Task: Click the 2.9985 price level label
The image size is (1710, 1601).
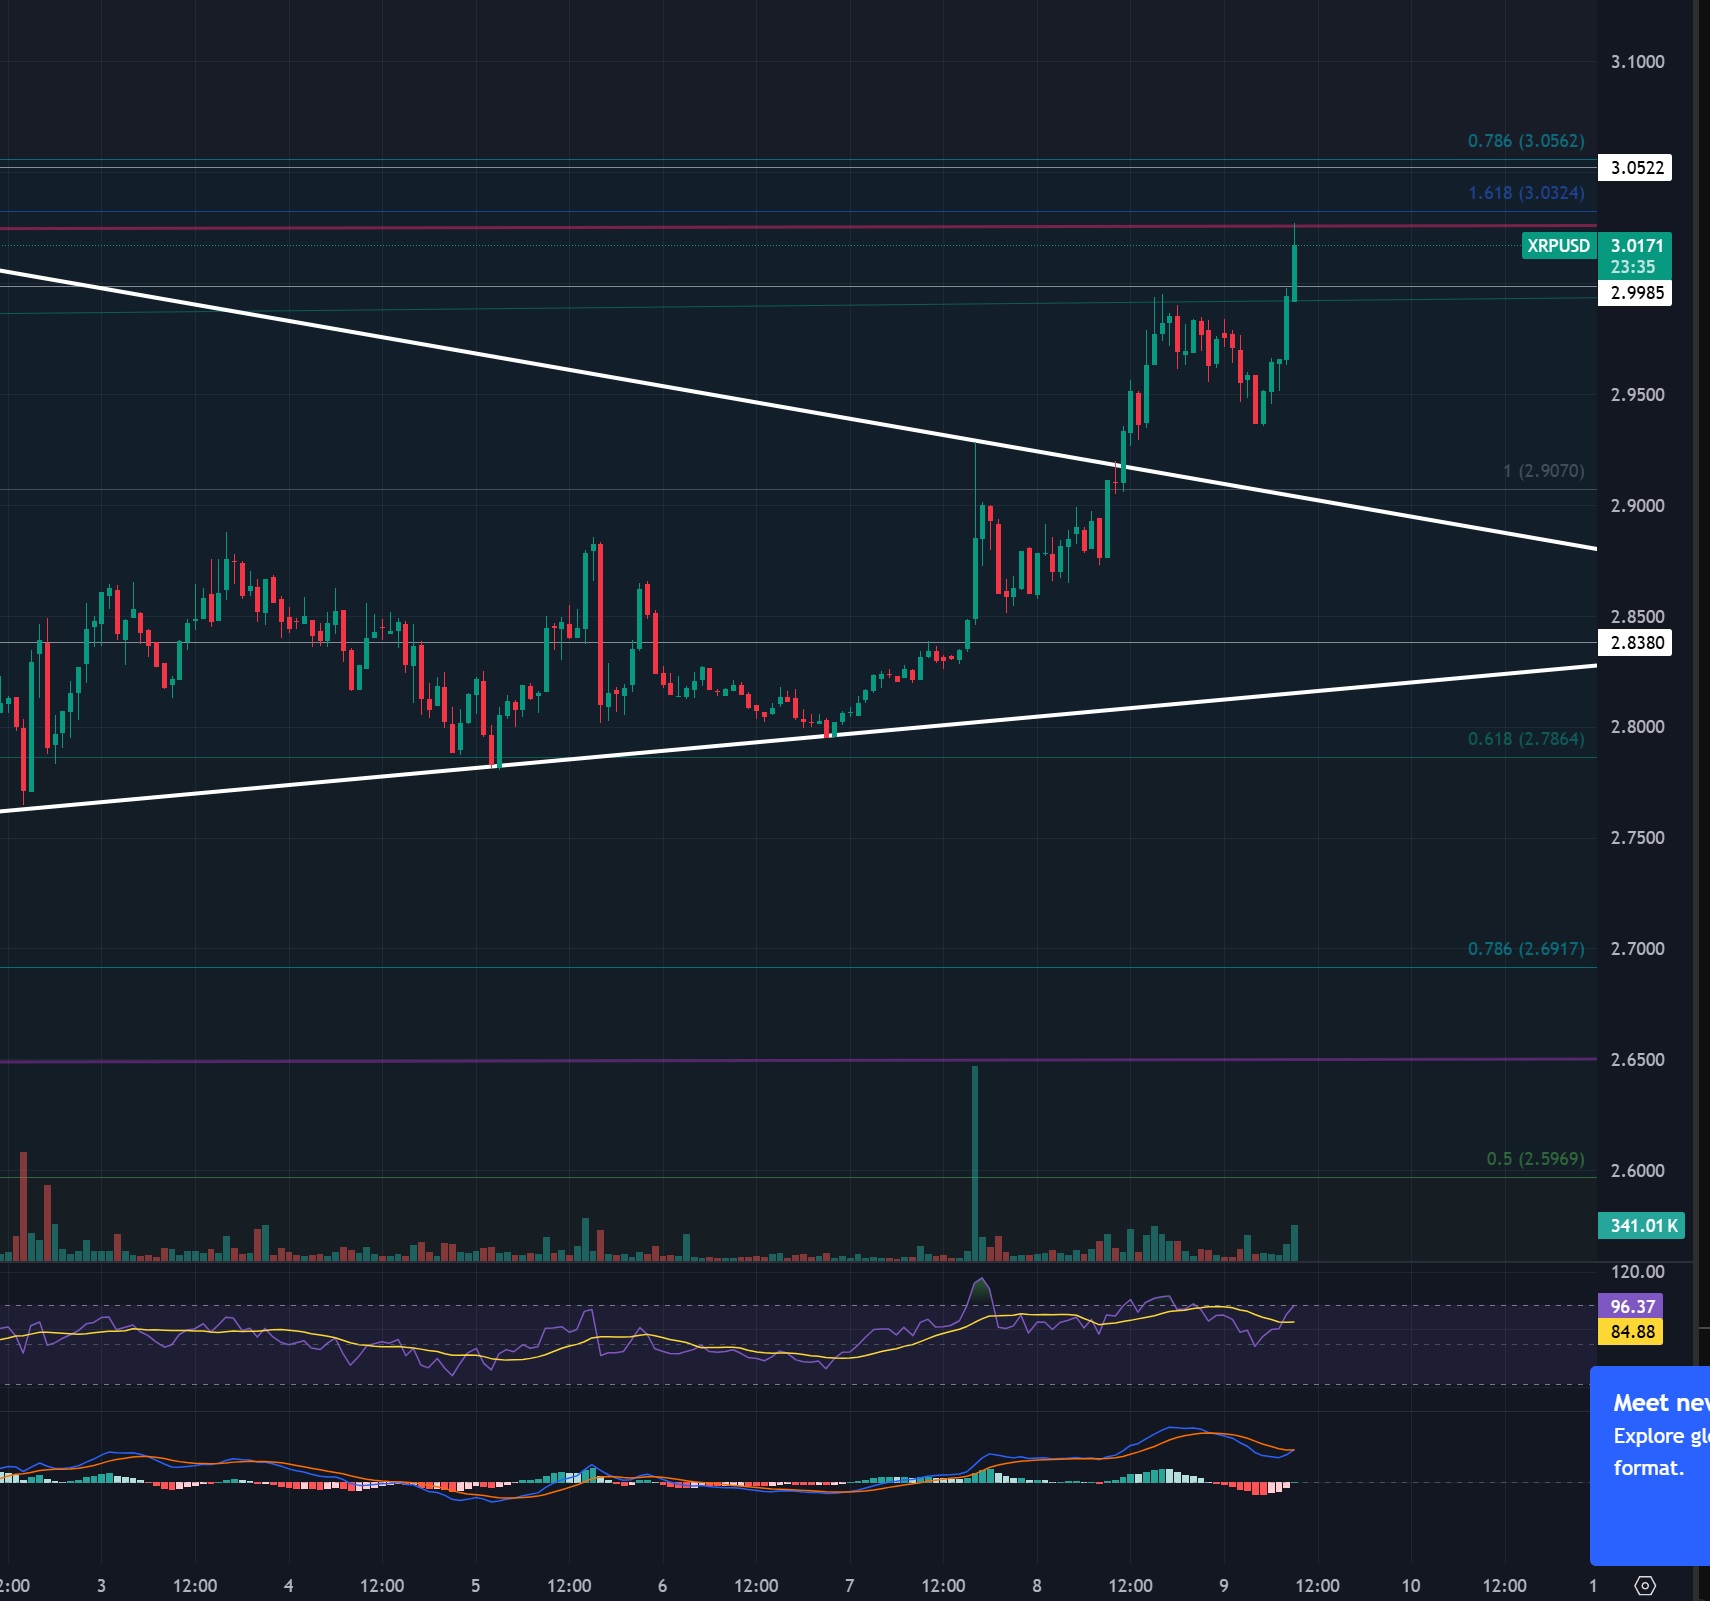Action: pyautogui.click(x=1636, y=293)
